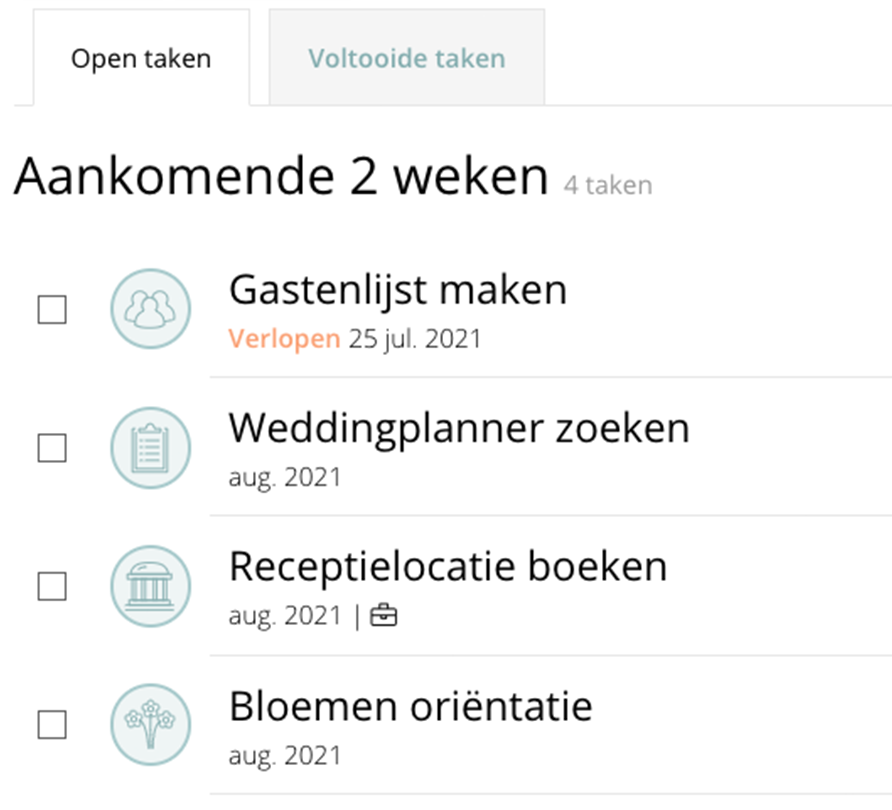Click the Aankomende 2 weken heading
Image resolution: width=892 pixels, height=810 pixels.
tap(281, 178)
